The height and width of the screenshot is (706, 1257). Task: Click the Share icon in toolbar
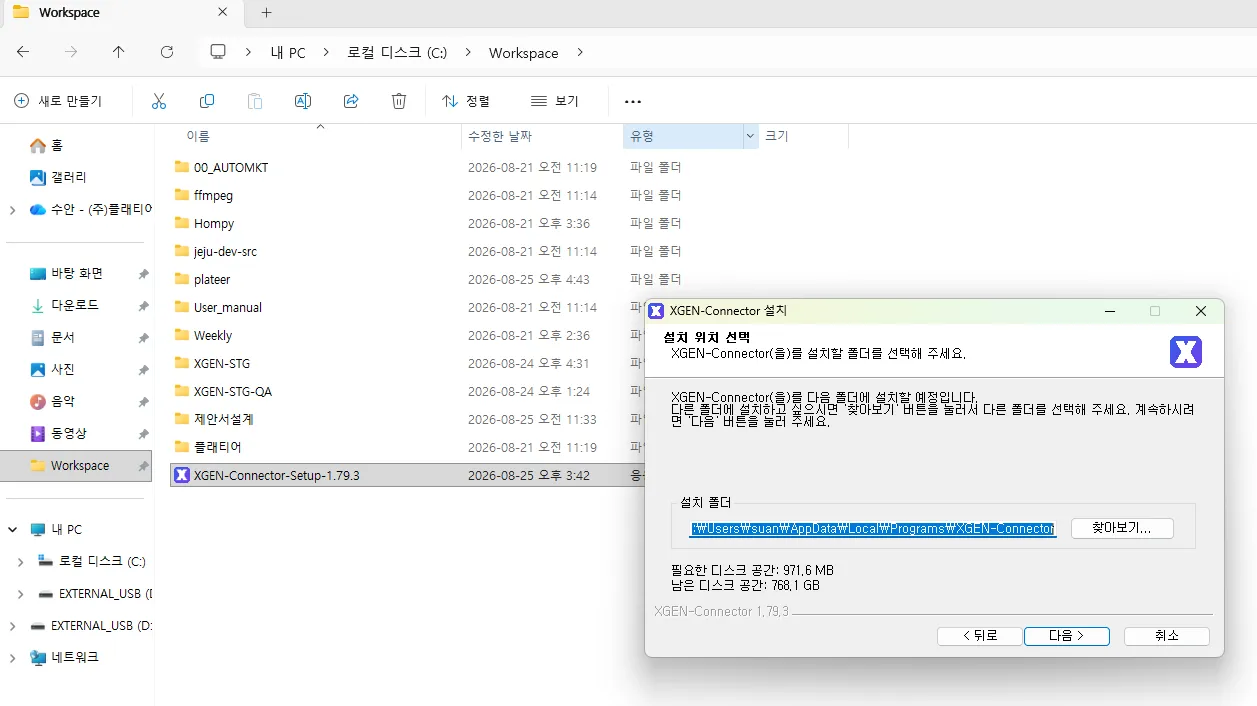351,101
